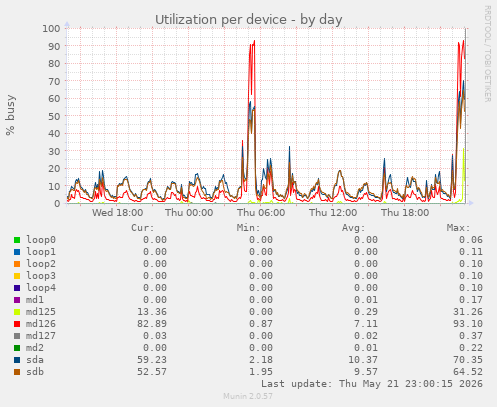Click sdb average value 9.57
The width and height of the screenshot is (497, 407).
[366, 372]
